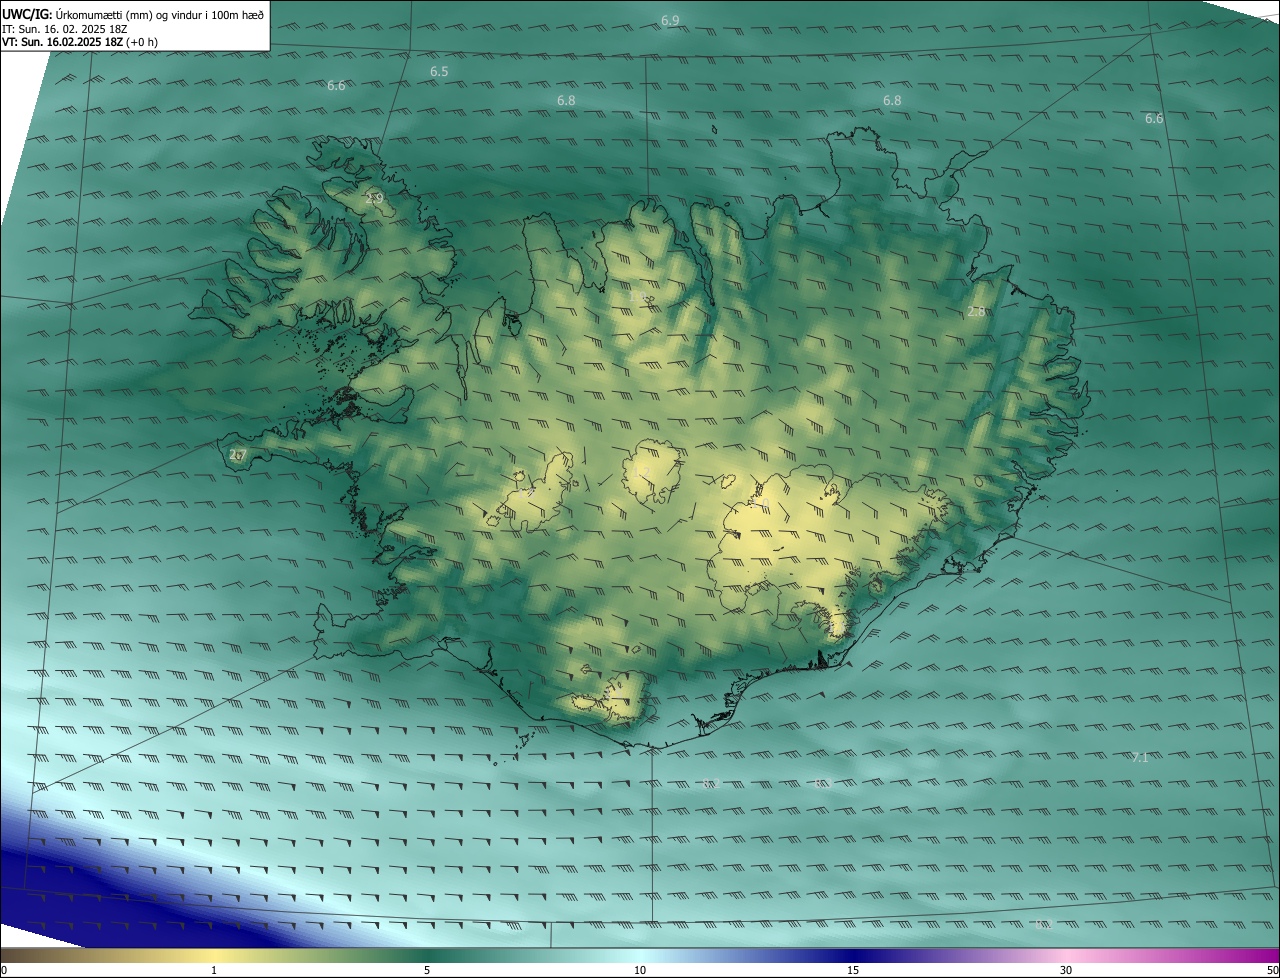Viewport: 1280px width, 978px height.
Task: Select the 6.5 value label on the map
Action: click(439, 71)
